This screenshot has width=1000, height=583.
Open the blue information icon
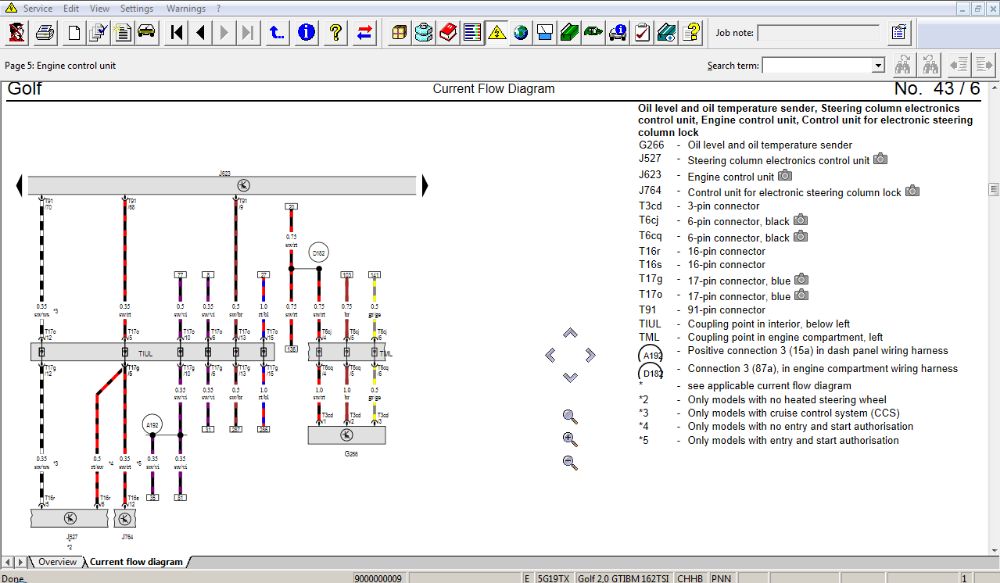[x=306, y=33]
